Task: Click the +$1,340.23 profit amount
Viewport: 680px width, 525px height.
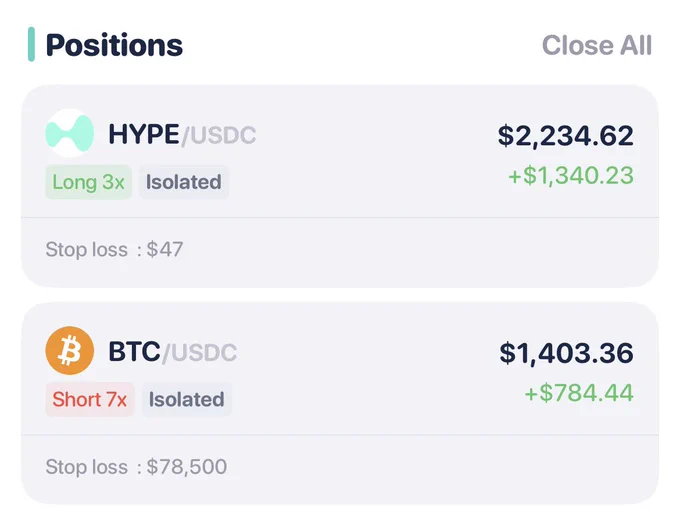Action: click(x=571, y=176)
